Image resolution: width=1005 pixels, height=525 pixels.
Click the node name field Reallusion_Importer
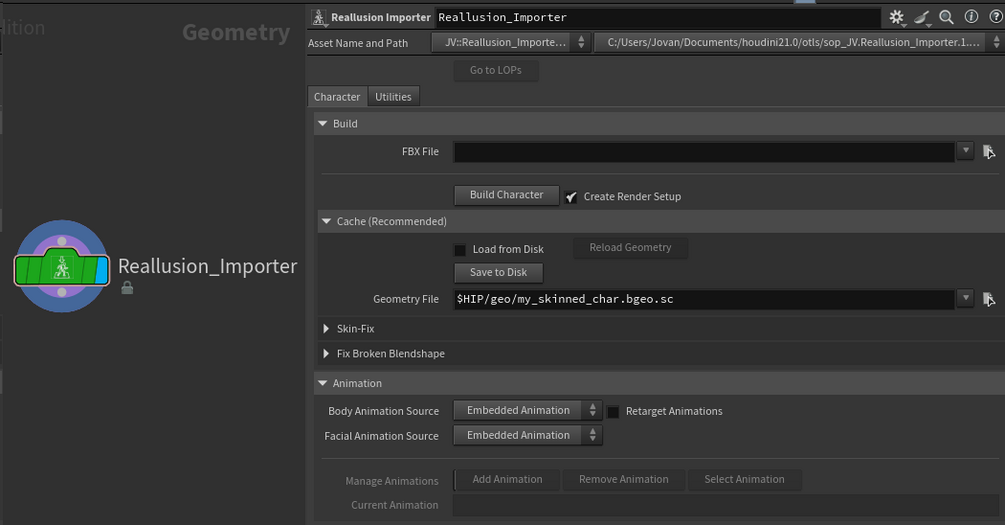point(658,17)
